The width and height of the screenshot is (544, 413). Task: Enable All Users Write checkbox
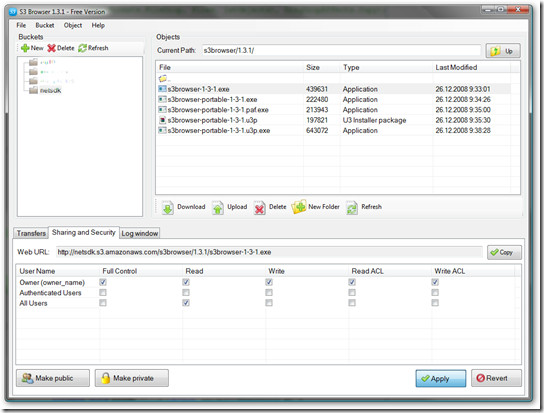[269, 303]
